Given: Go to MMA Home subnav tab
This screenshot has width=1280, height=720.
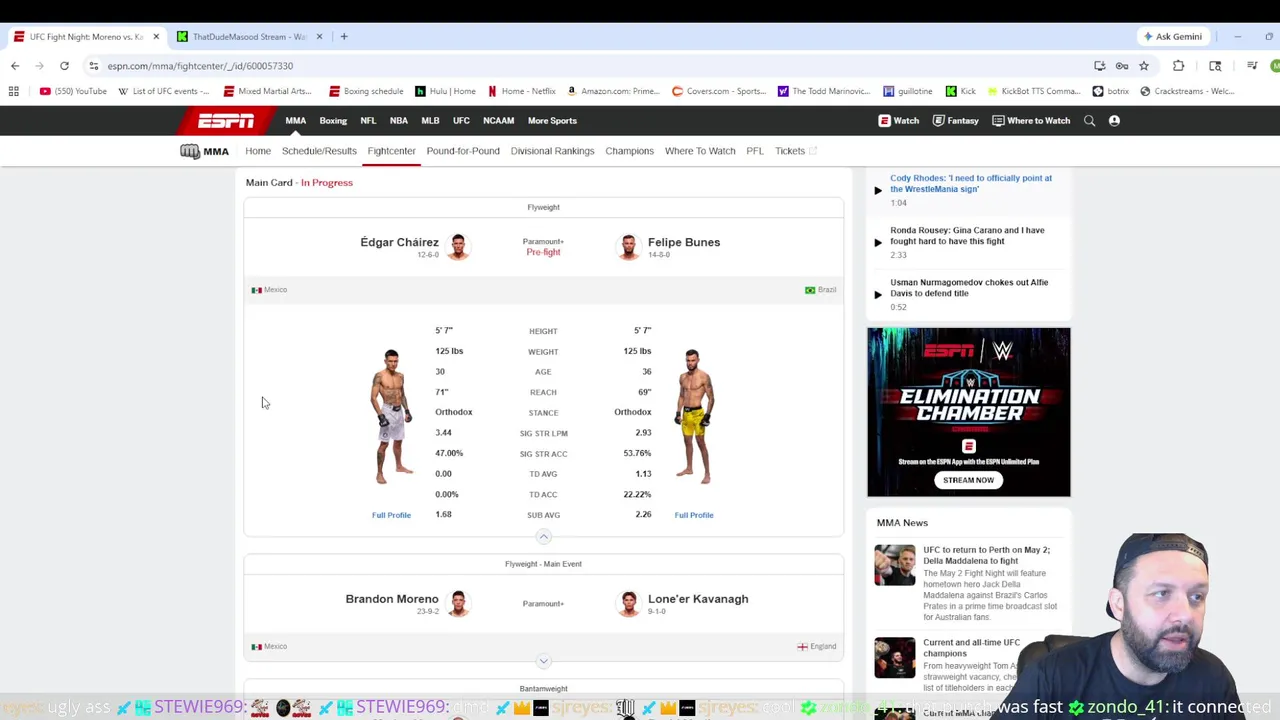Looking at the screenshot, I should [x=258, y=151].
